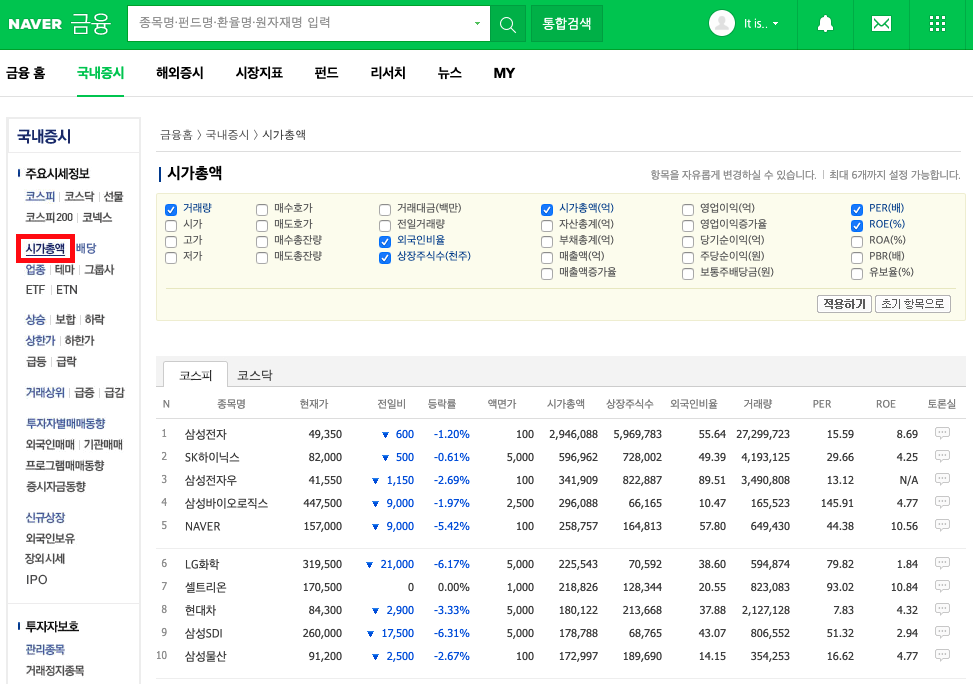The width and height of the screenshot is (973, 684).
Task: Check the 영업이익(억) checkbox
Action: 688,209
